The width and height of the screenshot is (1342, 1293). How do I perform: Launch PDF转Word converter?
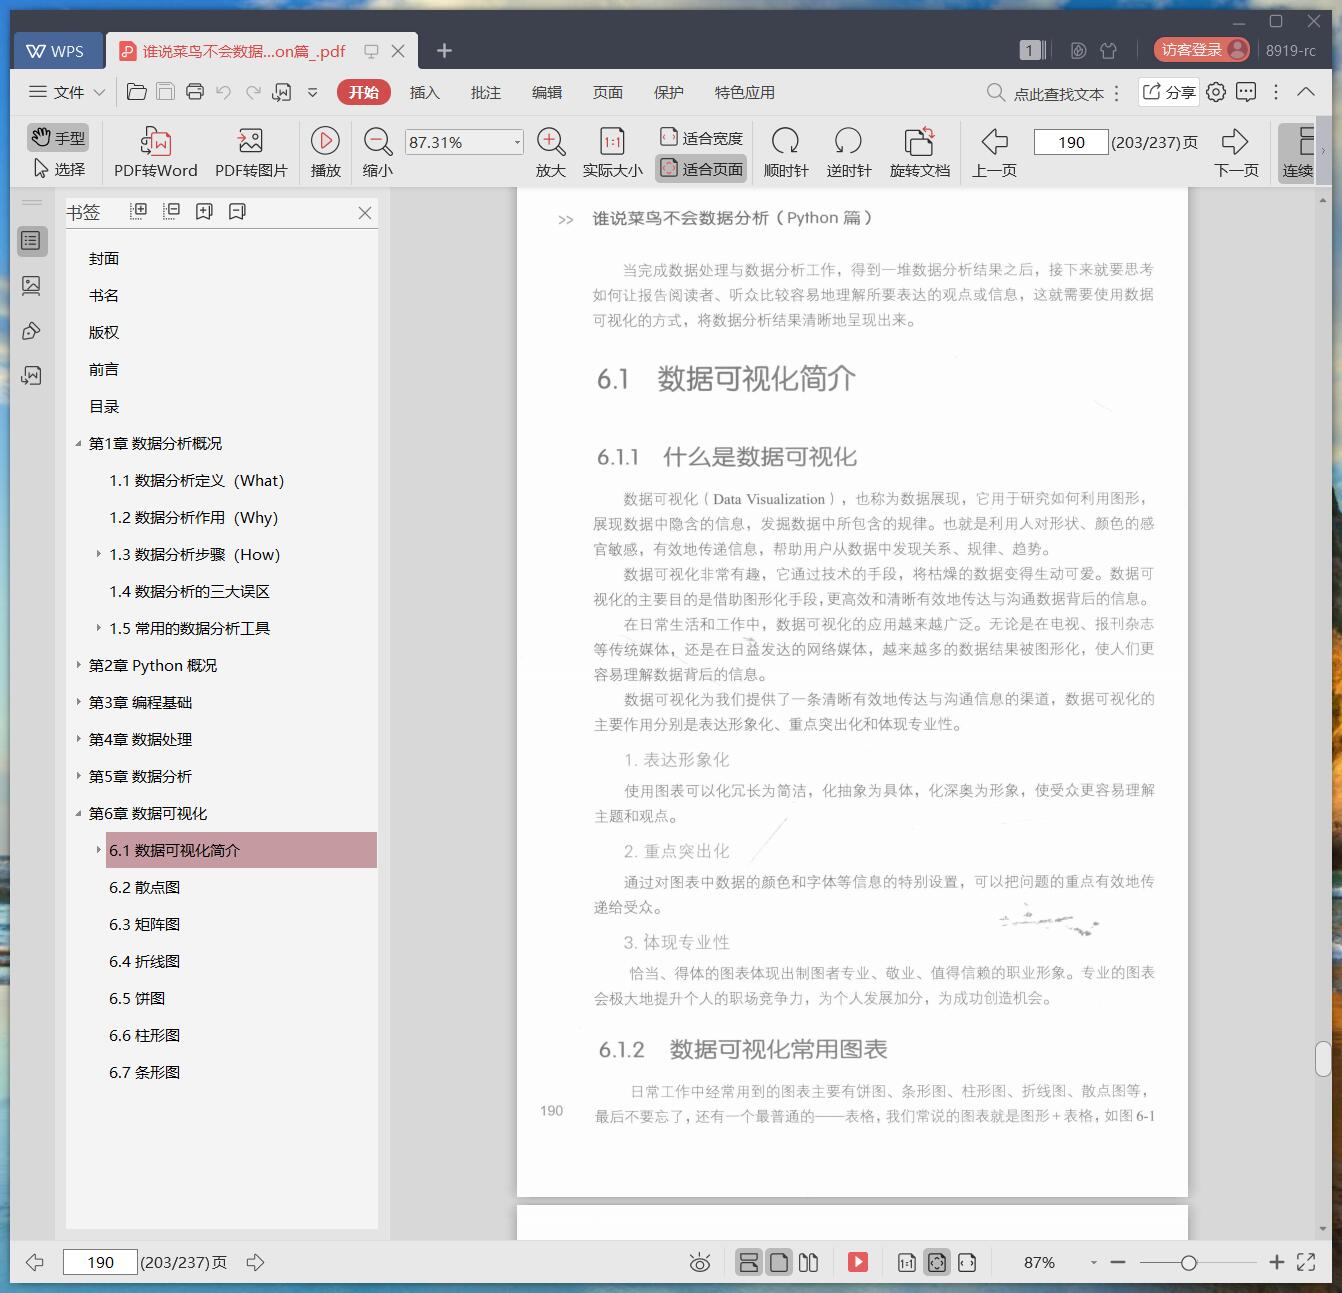[155, 152]
